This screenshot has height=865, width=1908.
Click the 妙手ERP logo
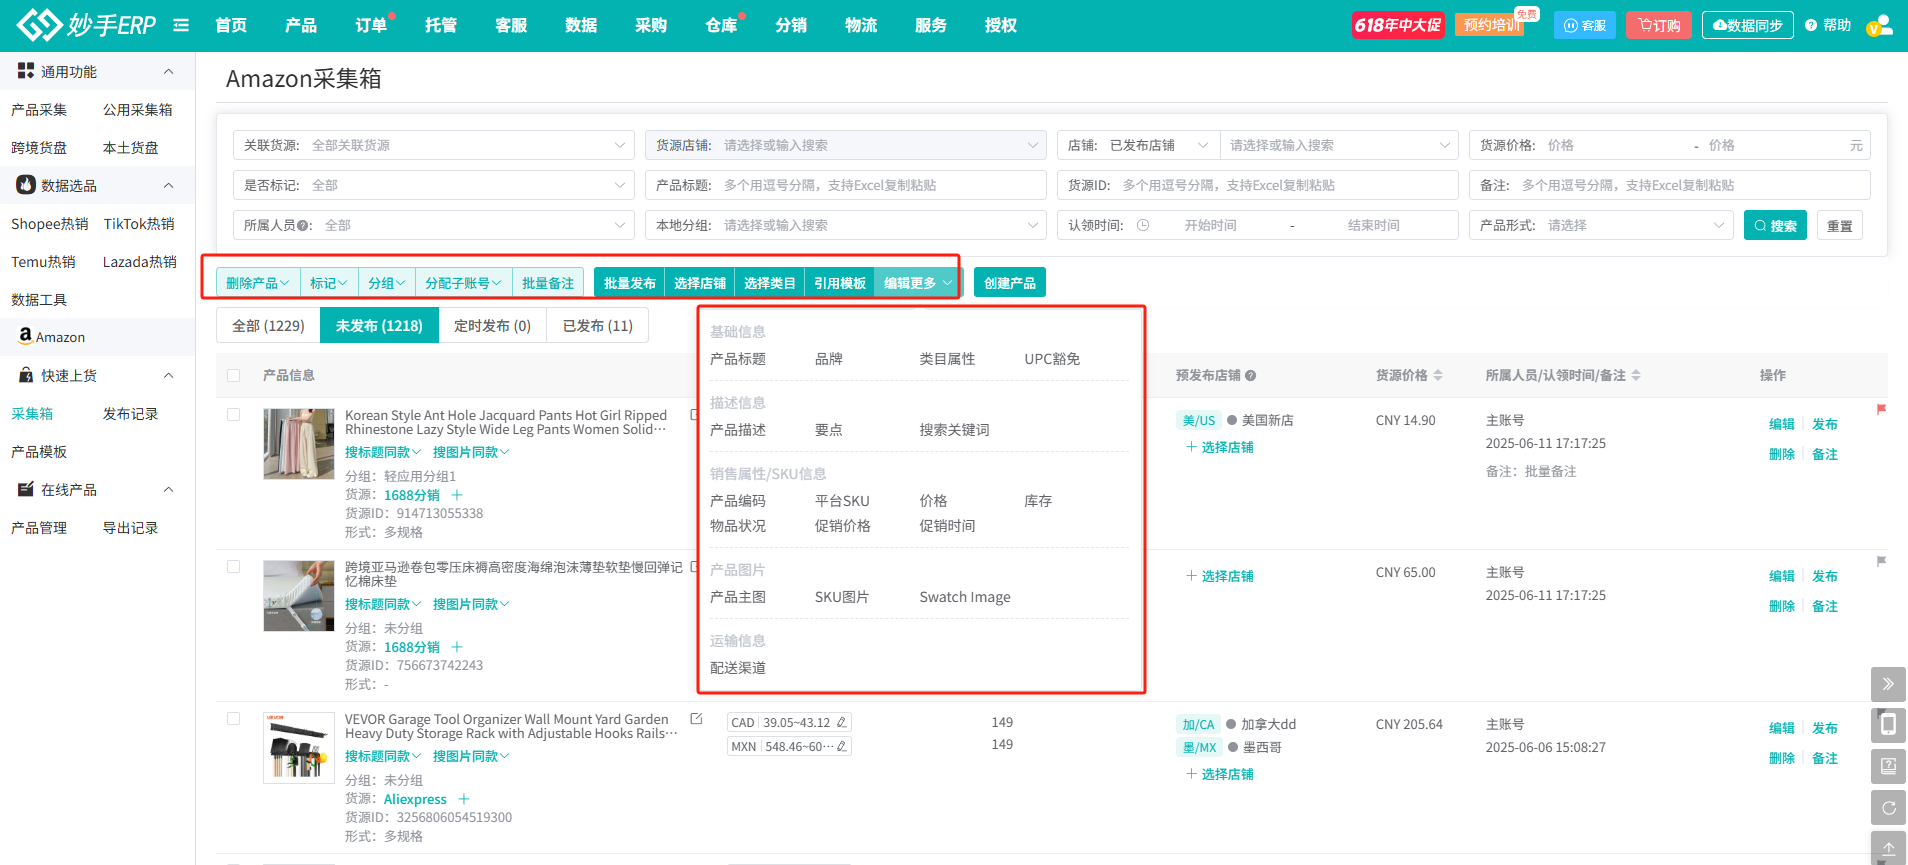[87, 25]
